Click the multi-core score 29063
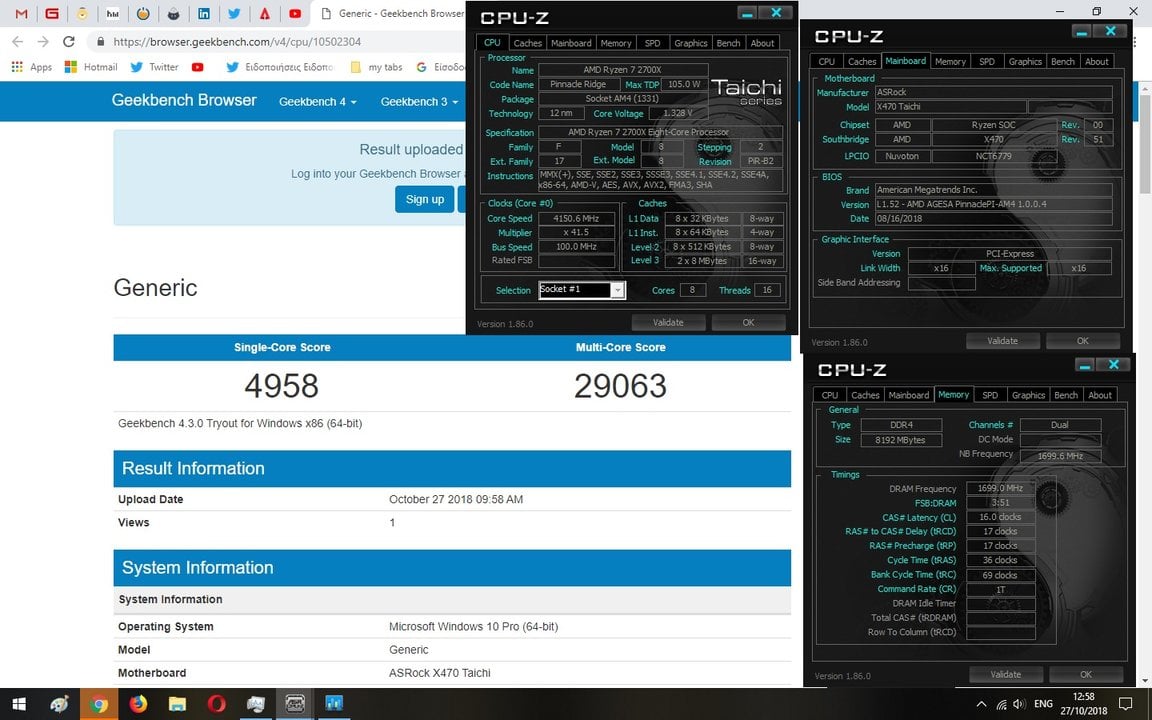The height and width of the screenshot is (720, 1152). [x=620, y=386]
